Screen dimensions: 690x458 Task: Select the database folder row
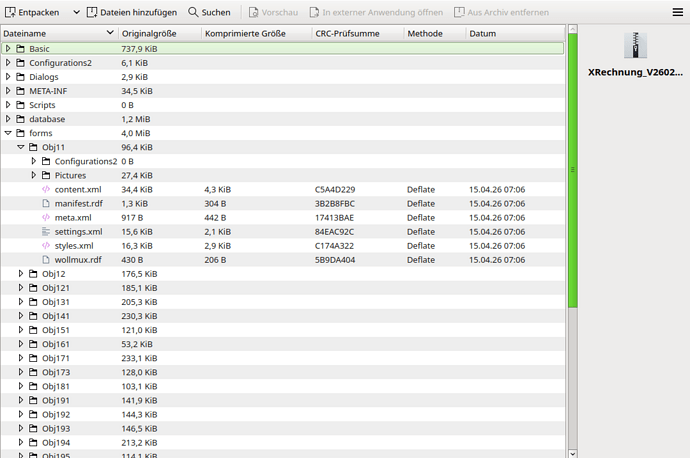coord(283,119)
